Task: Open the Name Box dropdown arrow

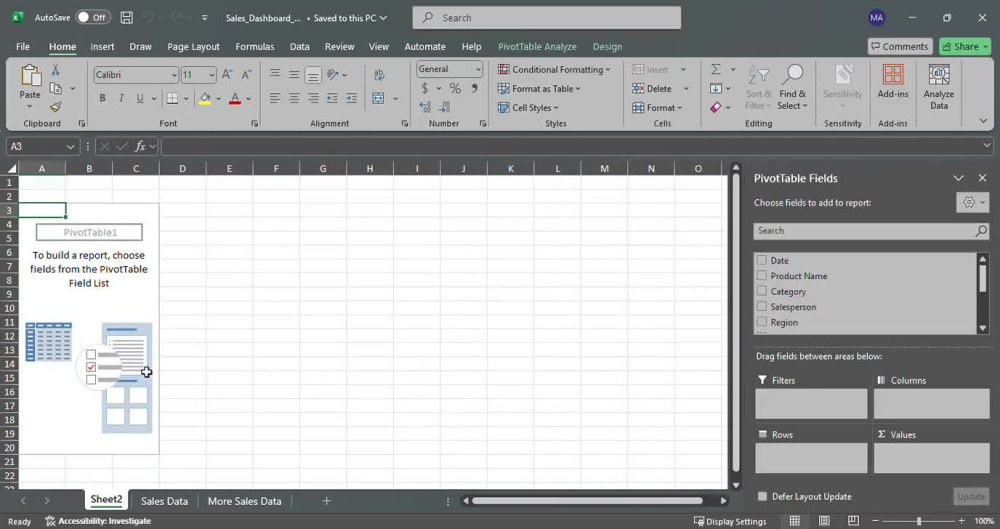Action: pos(70,147)
